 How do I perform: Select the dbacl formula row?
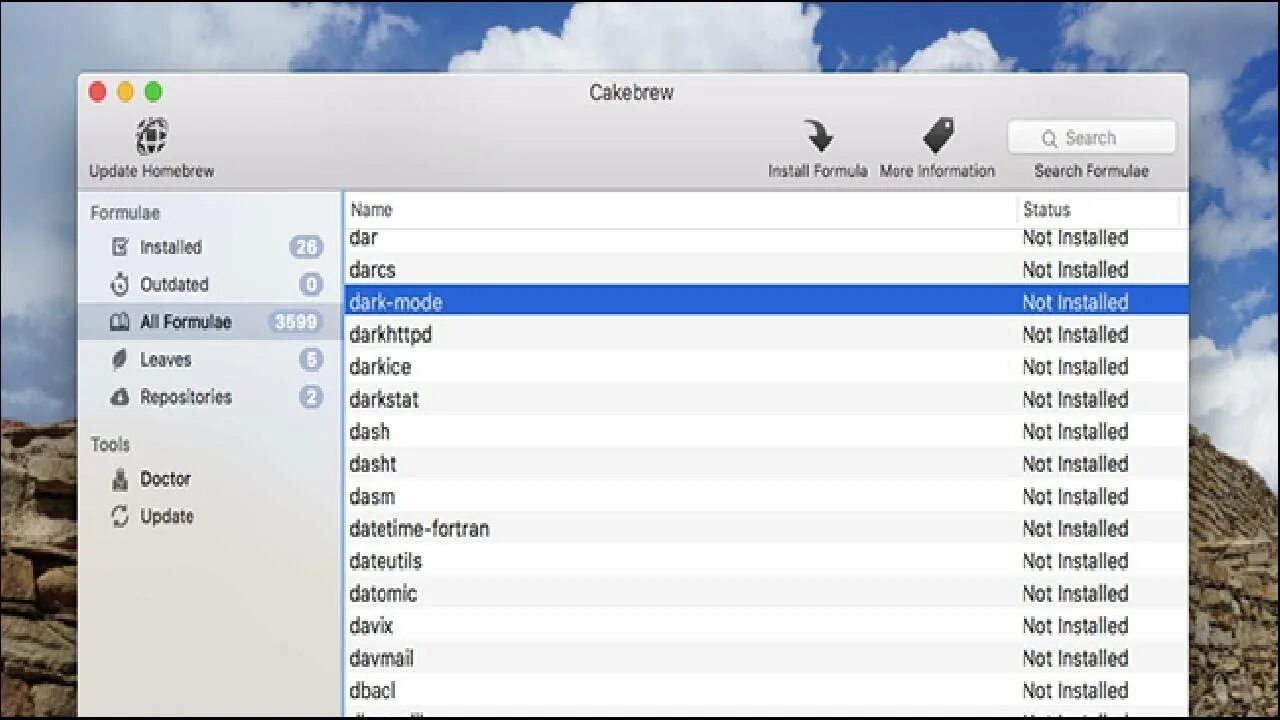pos(766,690)
